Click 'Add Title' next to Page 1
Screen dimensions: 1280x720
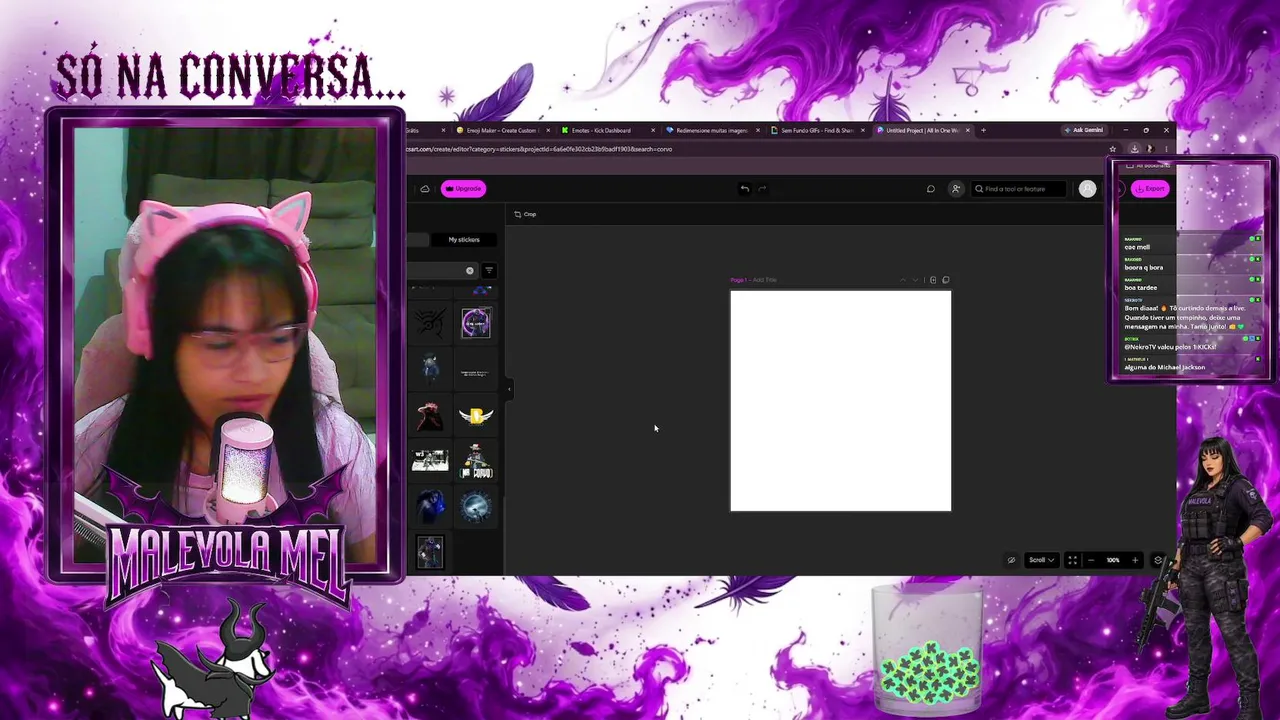(765, 280)
